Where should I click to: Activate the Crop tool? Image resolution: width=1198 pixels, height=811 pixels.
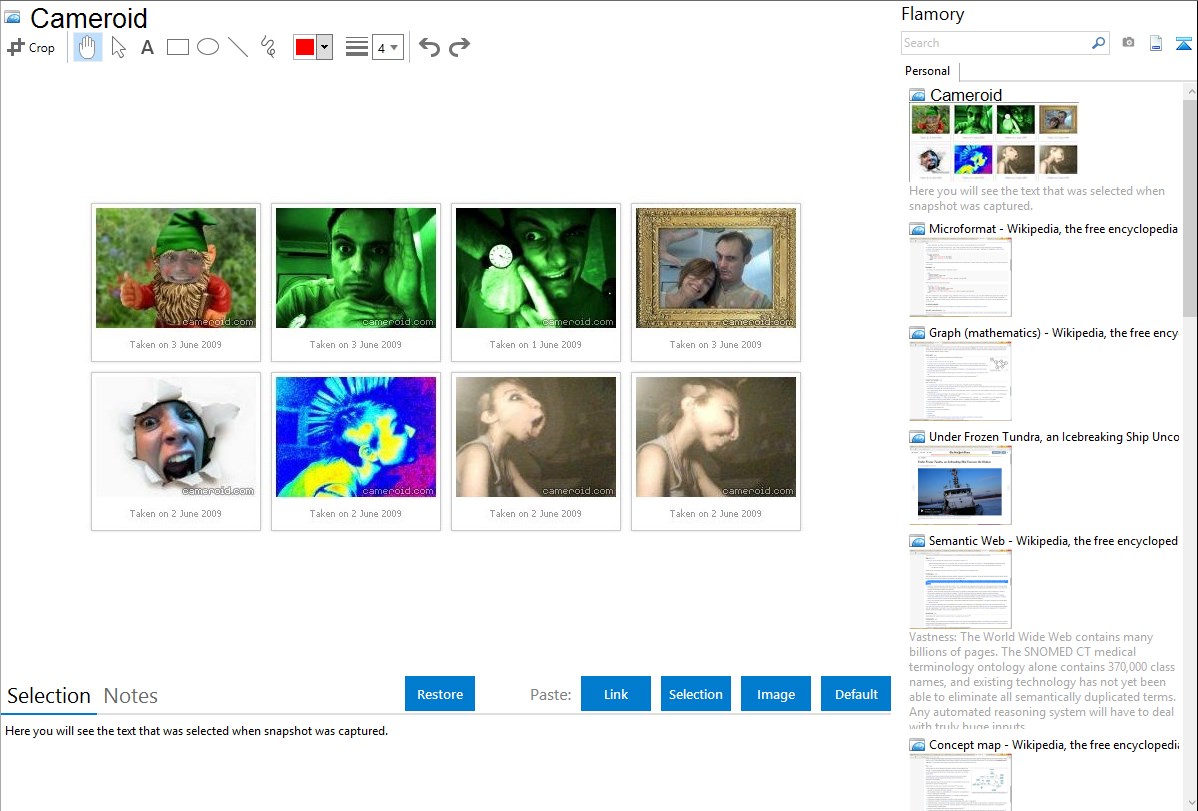click(31, 47)
